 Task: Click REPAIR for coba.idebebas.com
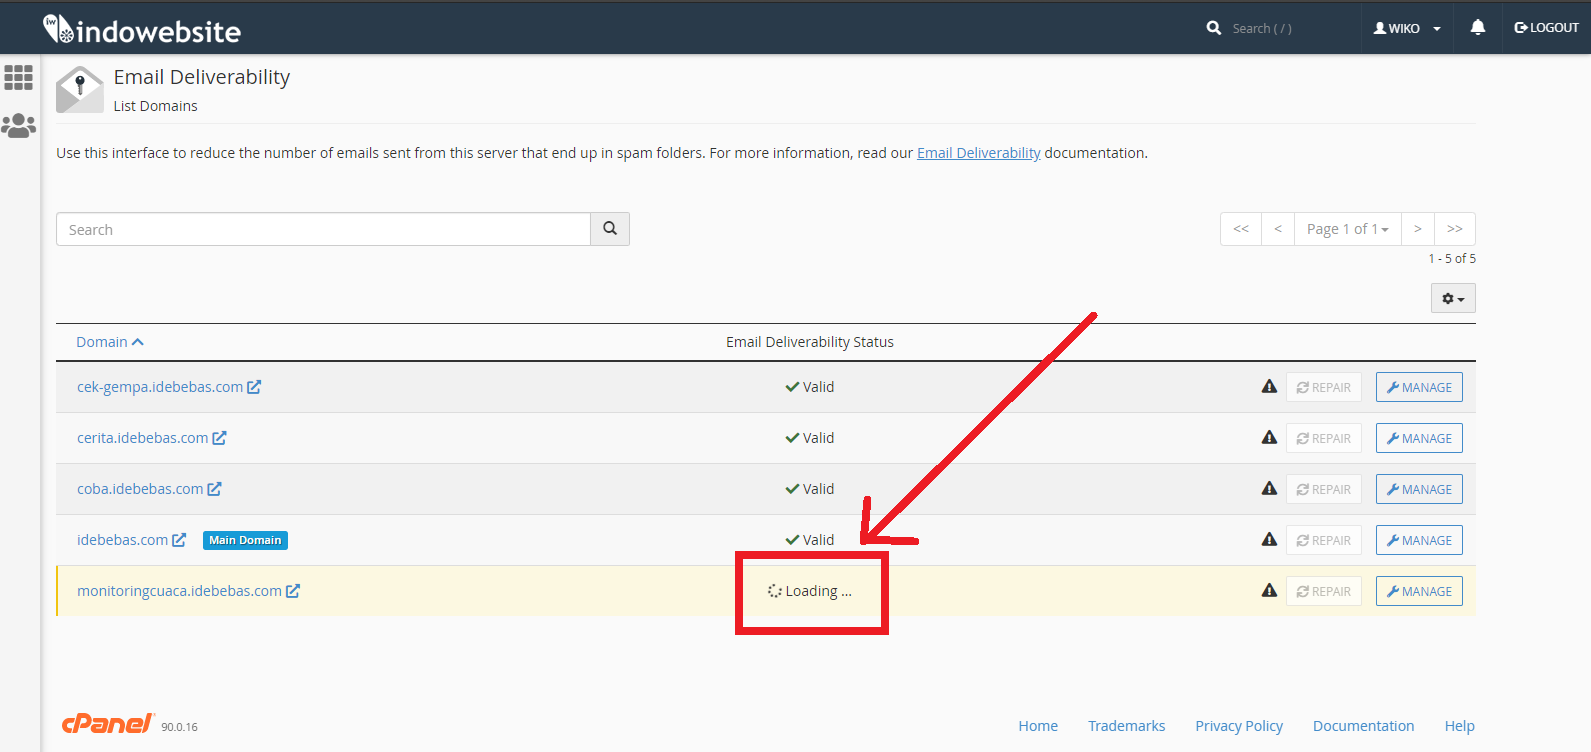[x=1323, y=489]
